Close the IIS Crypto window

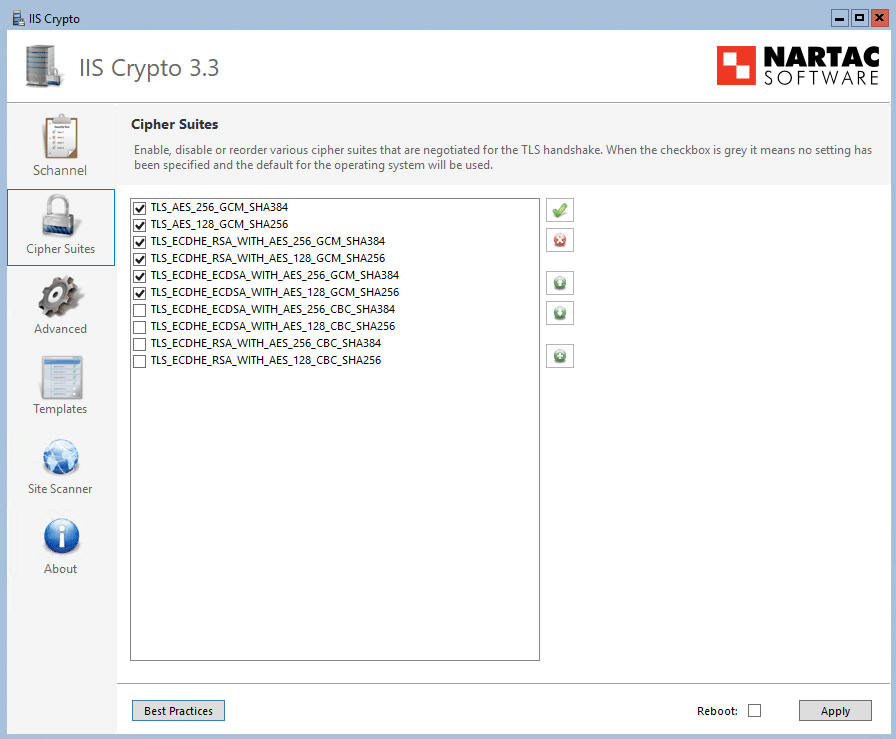879,18
